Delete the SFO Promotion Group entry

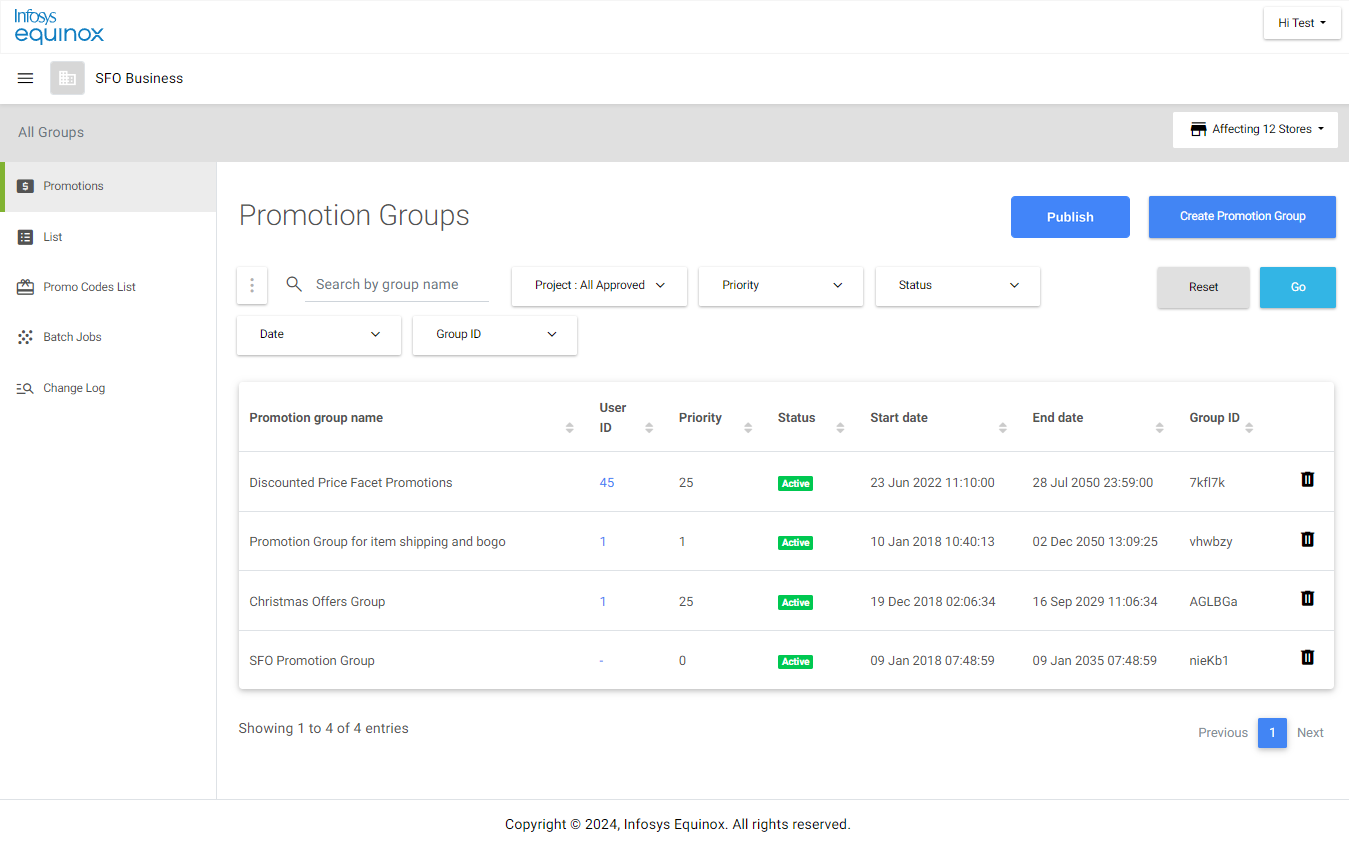click(1307, 658)
